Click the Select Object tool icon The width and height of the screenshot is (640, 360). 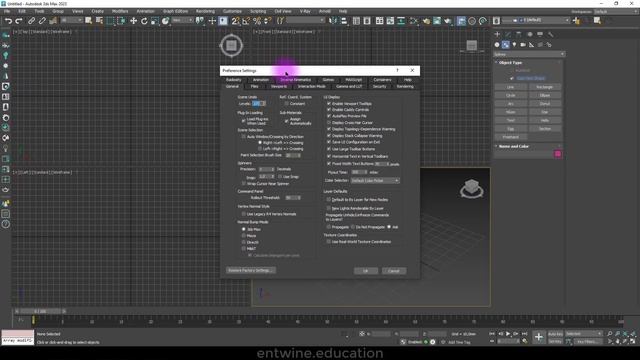pyautogui.click(x=88, y=21)
